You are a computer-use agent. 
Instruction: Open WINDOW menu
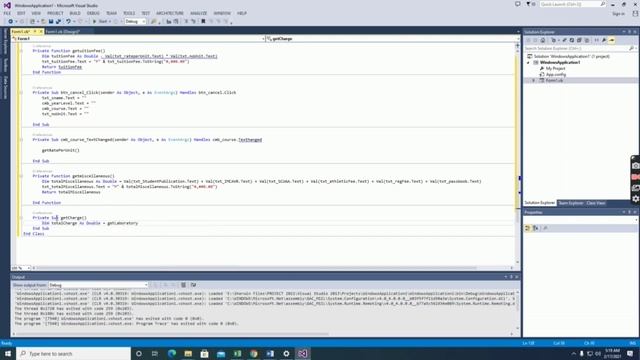point(222,13)
